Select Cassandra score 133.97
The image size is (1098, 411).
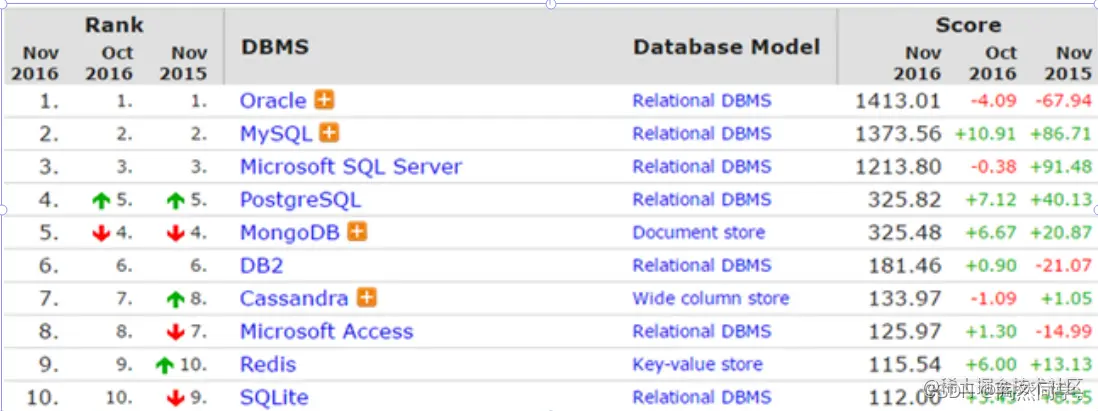click(x=905, y=298)
